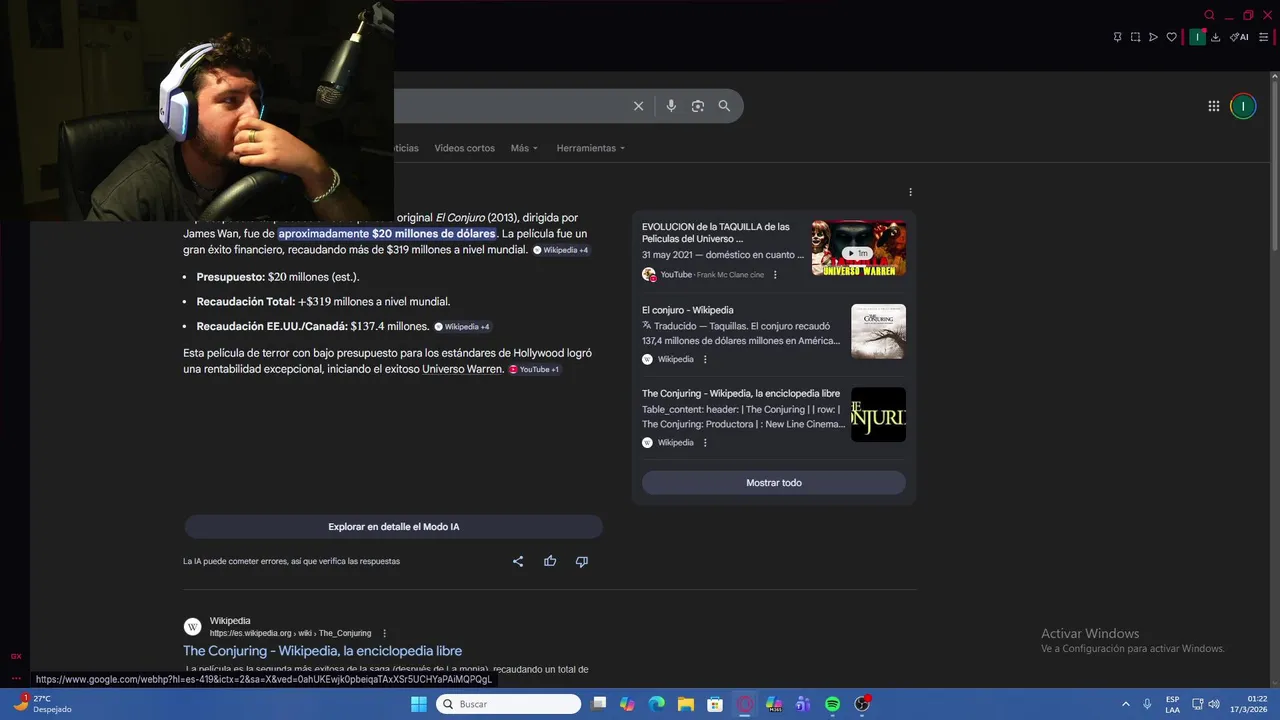
Task: Open Microsoft Edge from the taskbar
Action: click(x=657, y=704)
